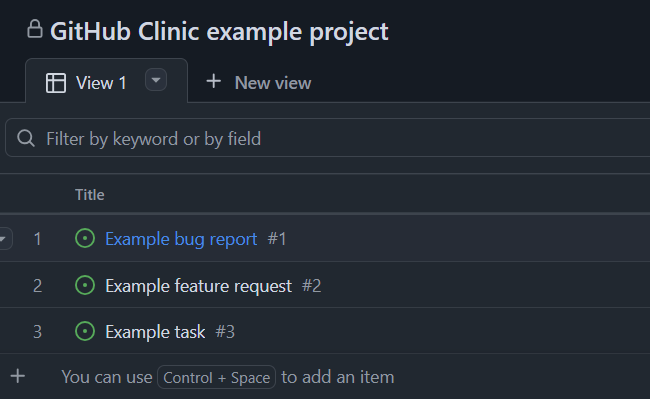Image resolution: width=650 pixels, height=399 pixels.
Task: Click the open issue icon for Example feature request
Action: tap(85, 285)
